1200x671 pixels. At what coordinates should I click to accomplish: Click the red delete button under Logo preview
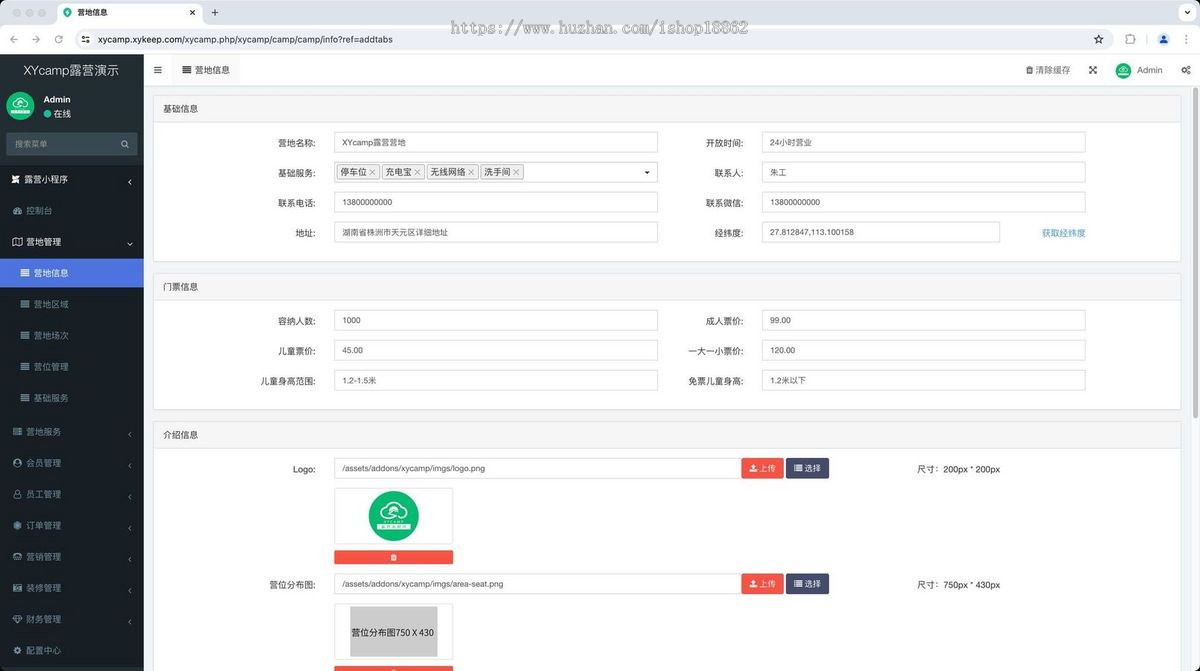pyautogui.click(x=393, y=557)
